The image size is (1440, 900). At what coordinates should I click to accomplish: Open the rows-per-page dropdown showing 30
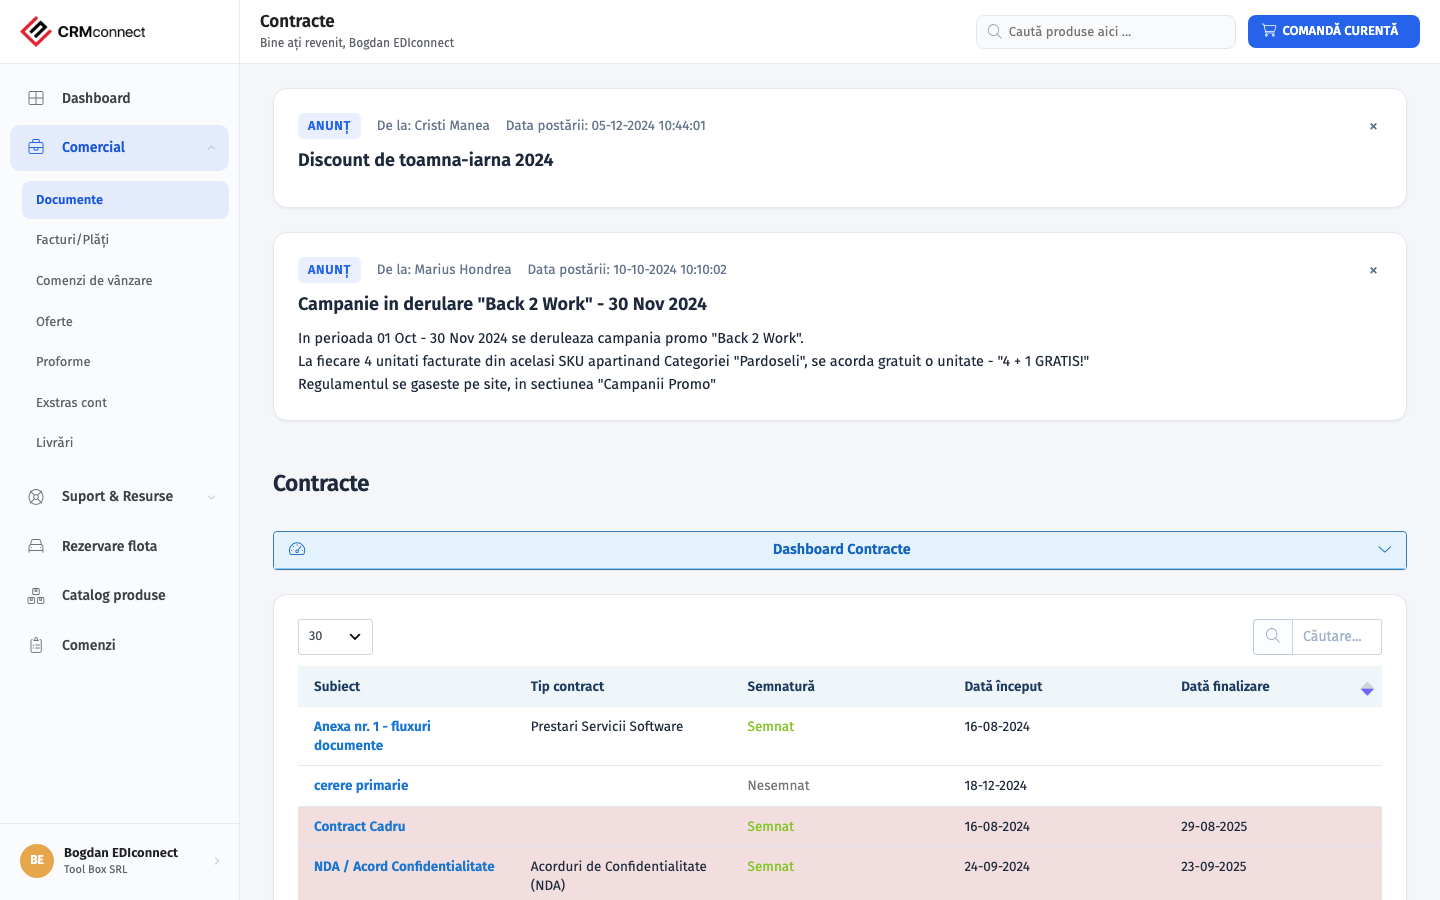tap(335, 637)
